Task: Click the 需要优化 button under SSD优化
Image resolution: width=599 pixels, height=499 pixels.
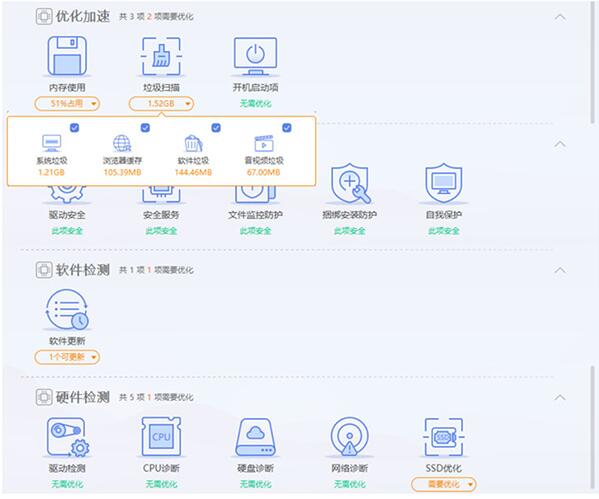Action: pyautogui.click(x=444, y=484)
